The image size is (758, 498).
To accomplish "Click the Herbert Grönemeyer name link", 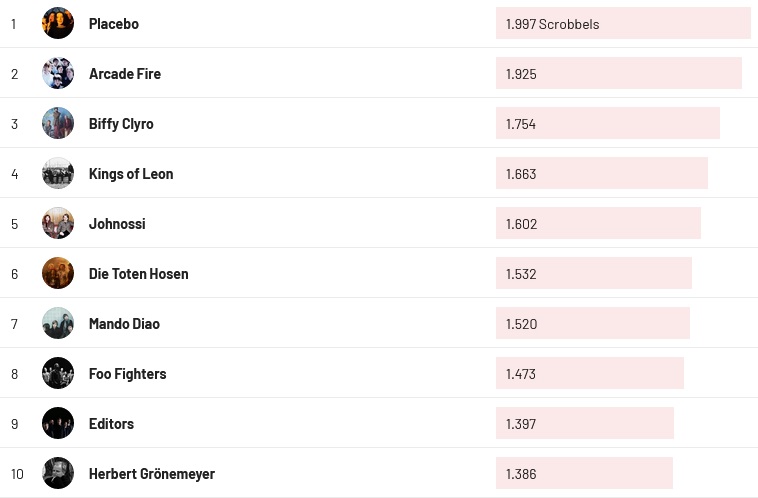I will coord(151,473).
